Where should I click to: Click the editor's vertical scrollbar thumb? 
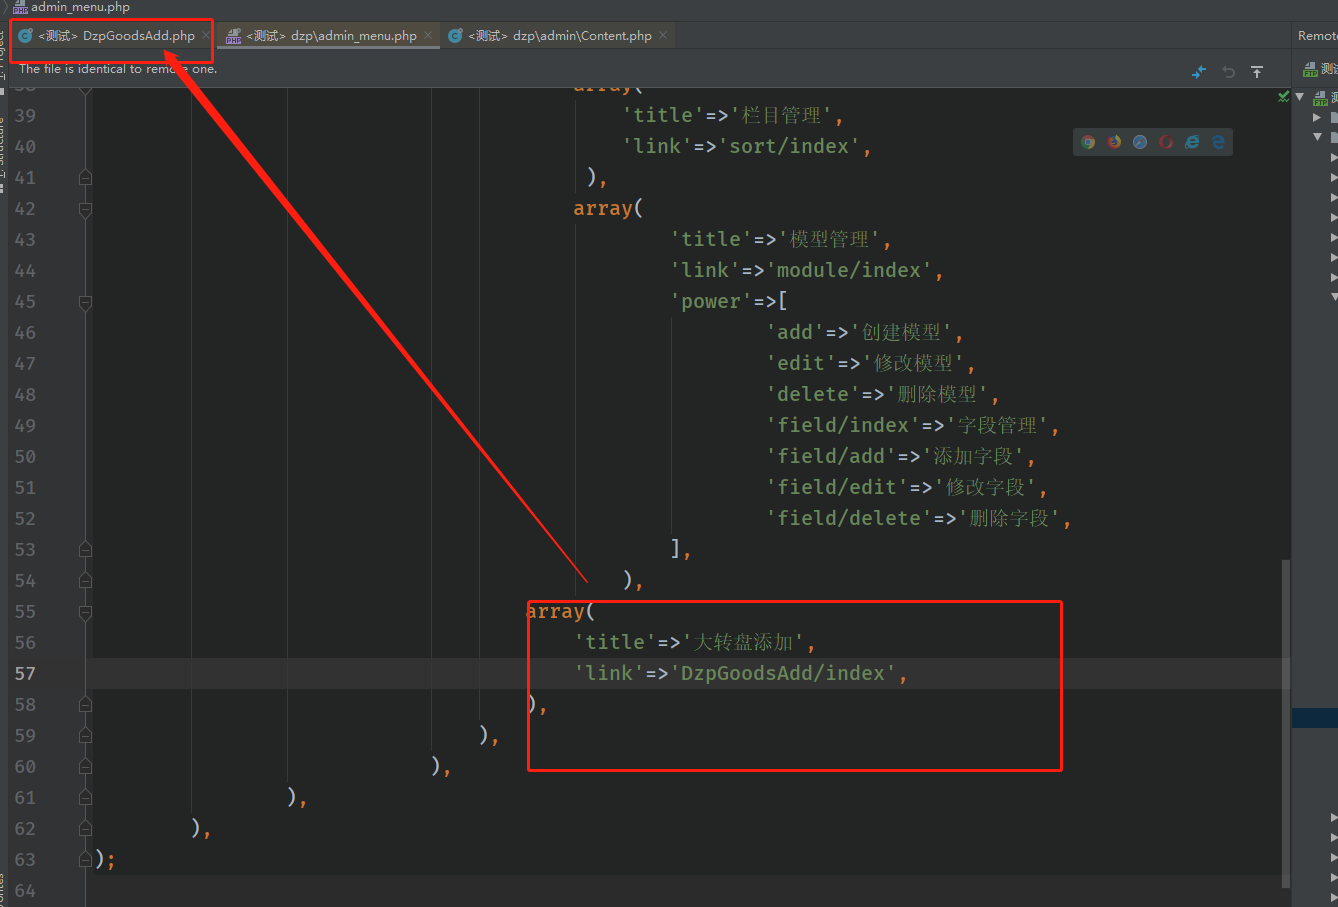pos(1286,720)
